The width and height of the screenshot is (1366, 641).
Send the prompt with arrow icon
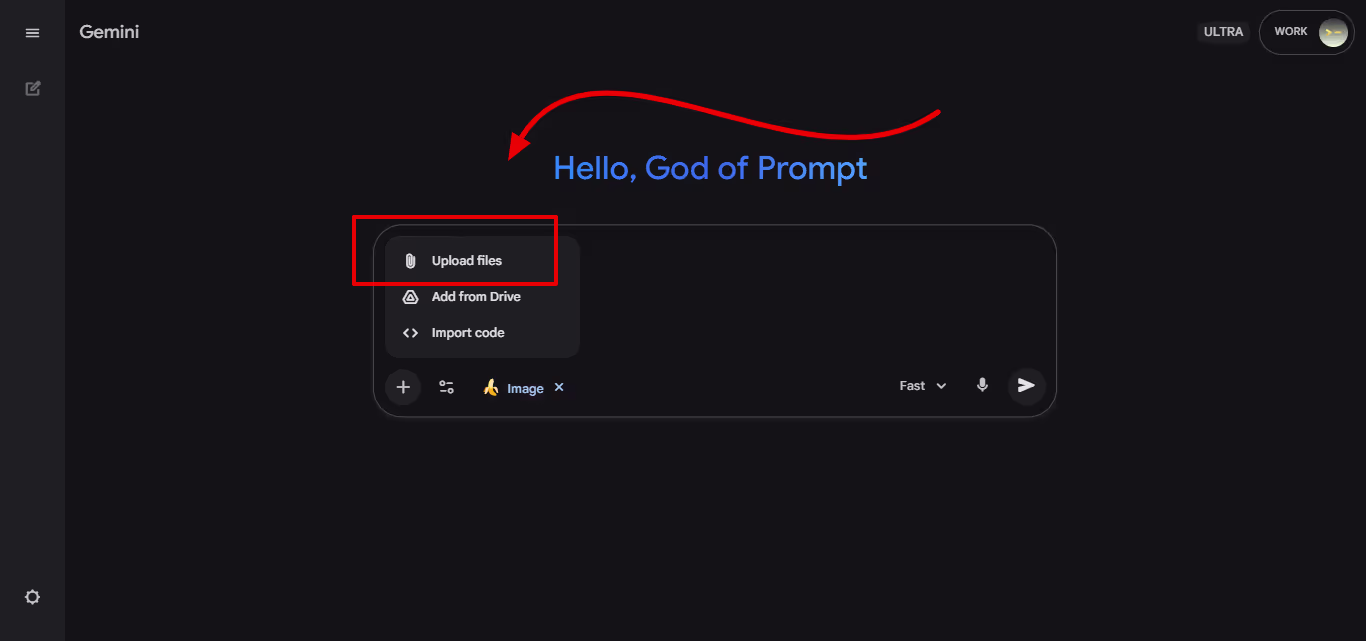[x=1026, y=385]
